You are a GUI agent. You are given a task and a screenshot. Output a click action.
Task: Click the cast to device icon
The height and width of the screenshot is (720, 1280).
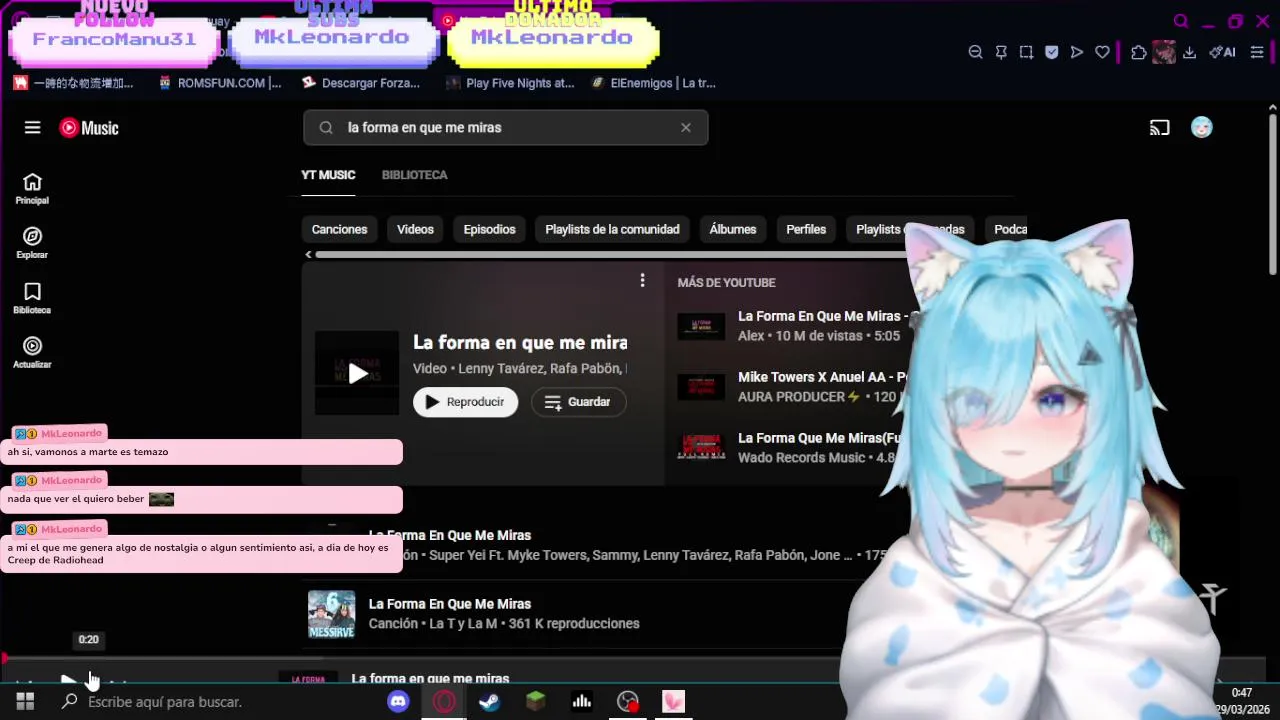(1160, 128)
